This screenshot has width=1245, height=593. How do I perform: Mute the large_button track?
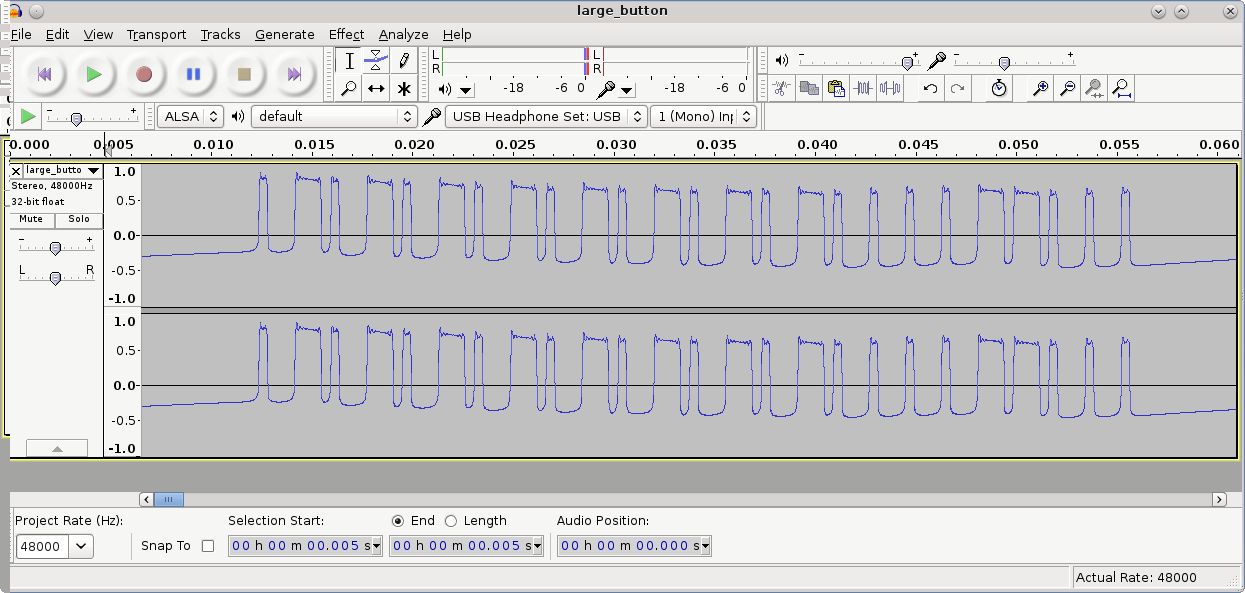click(32, 219)
